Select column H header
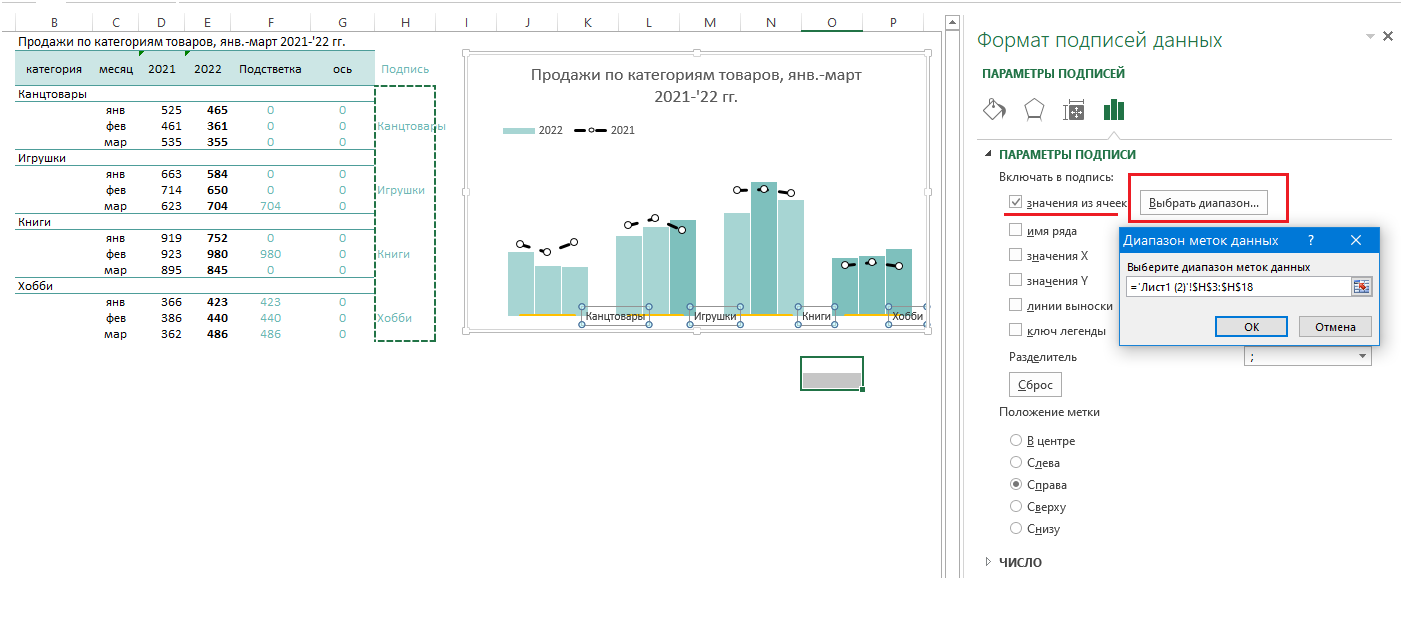1402x621 pixels. point(405,22)
